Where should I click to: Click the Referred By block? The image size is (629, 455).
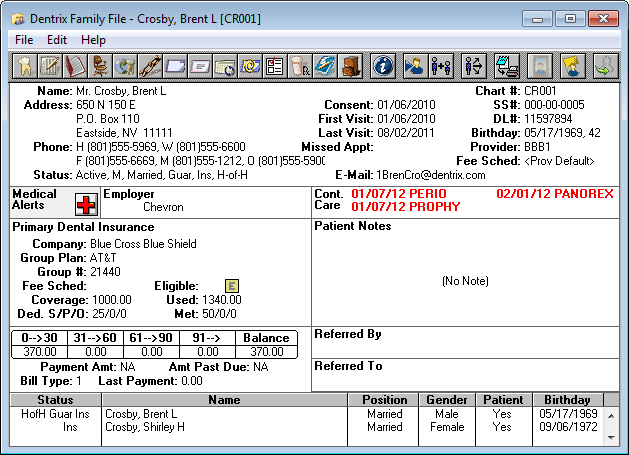click(x=465, y=342)
